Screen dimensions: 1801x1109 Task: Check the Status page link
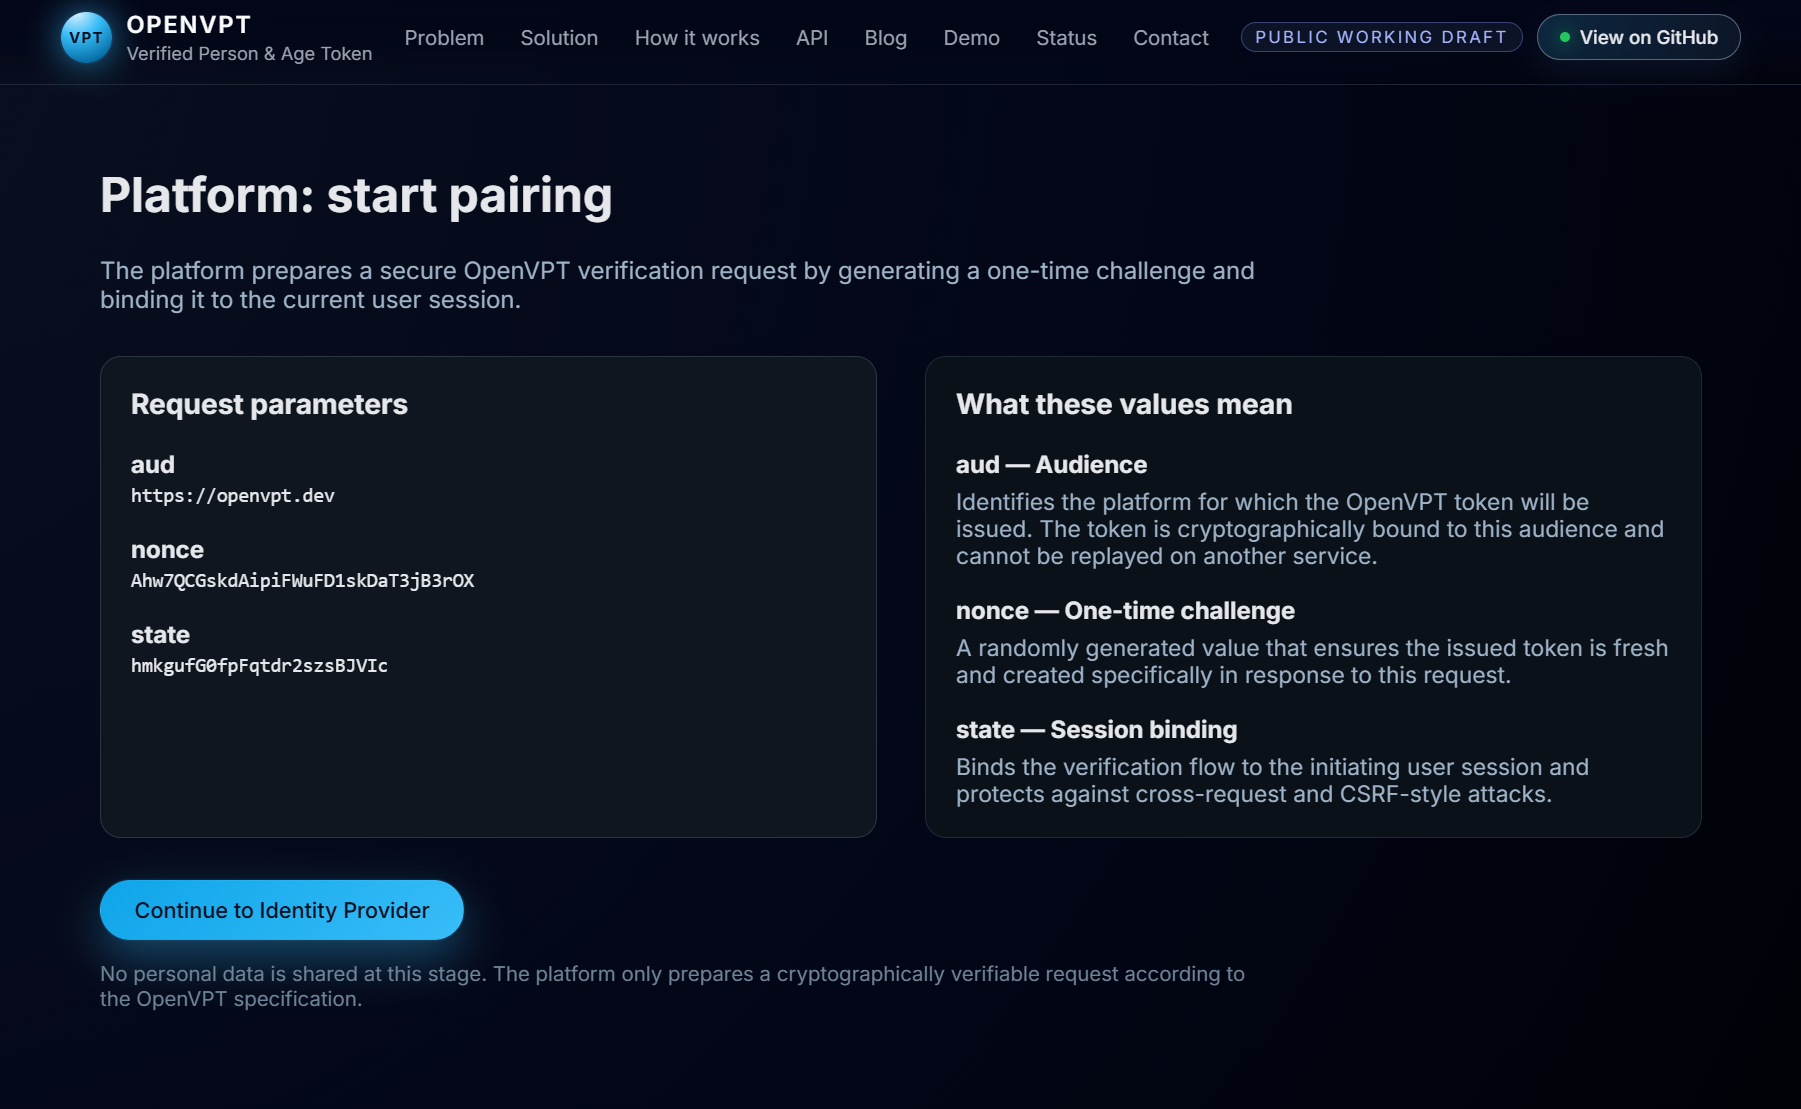tap(1066, 38)
